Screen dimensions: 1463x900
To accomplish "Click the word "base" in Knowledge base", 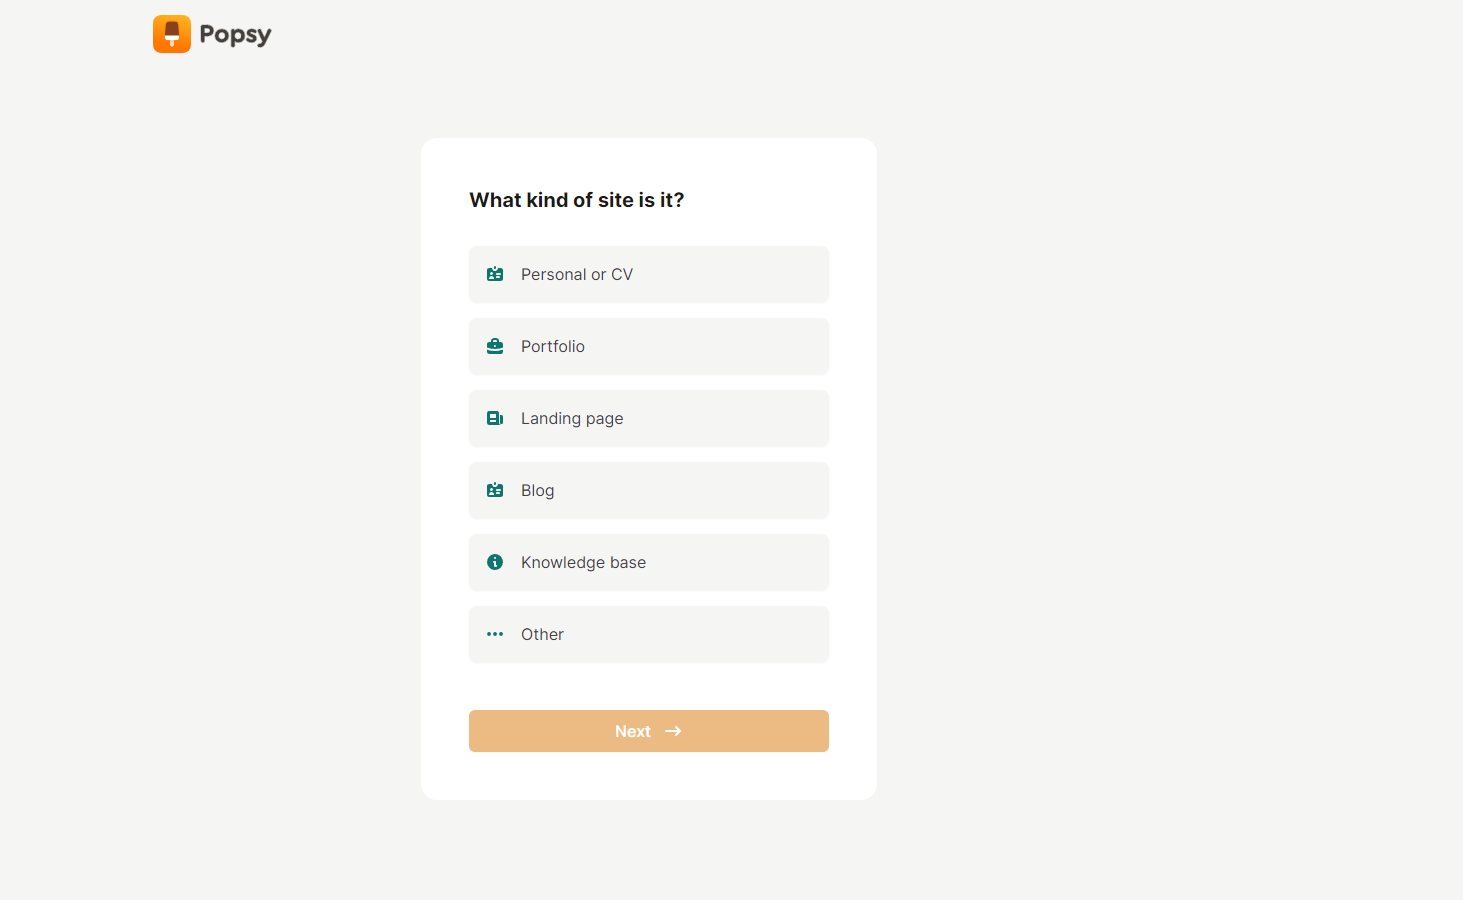I will click(628, 562).
